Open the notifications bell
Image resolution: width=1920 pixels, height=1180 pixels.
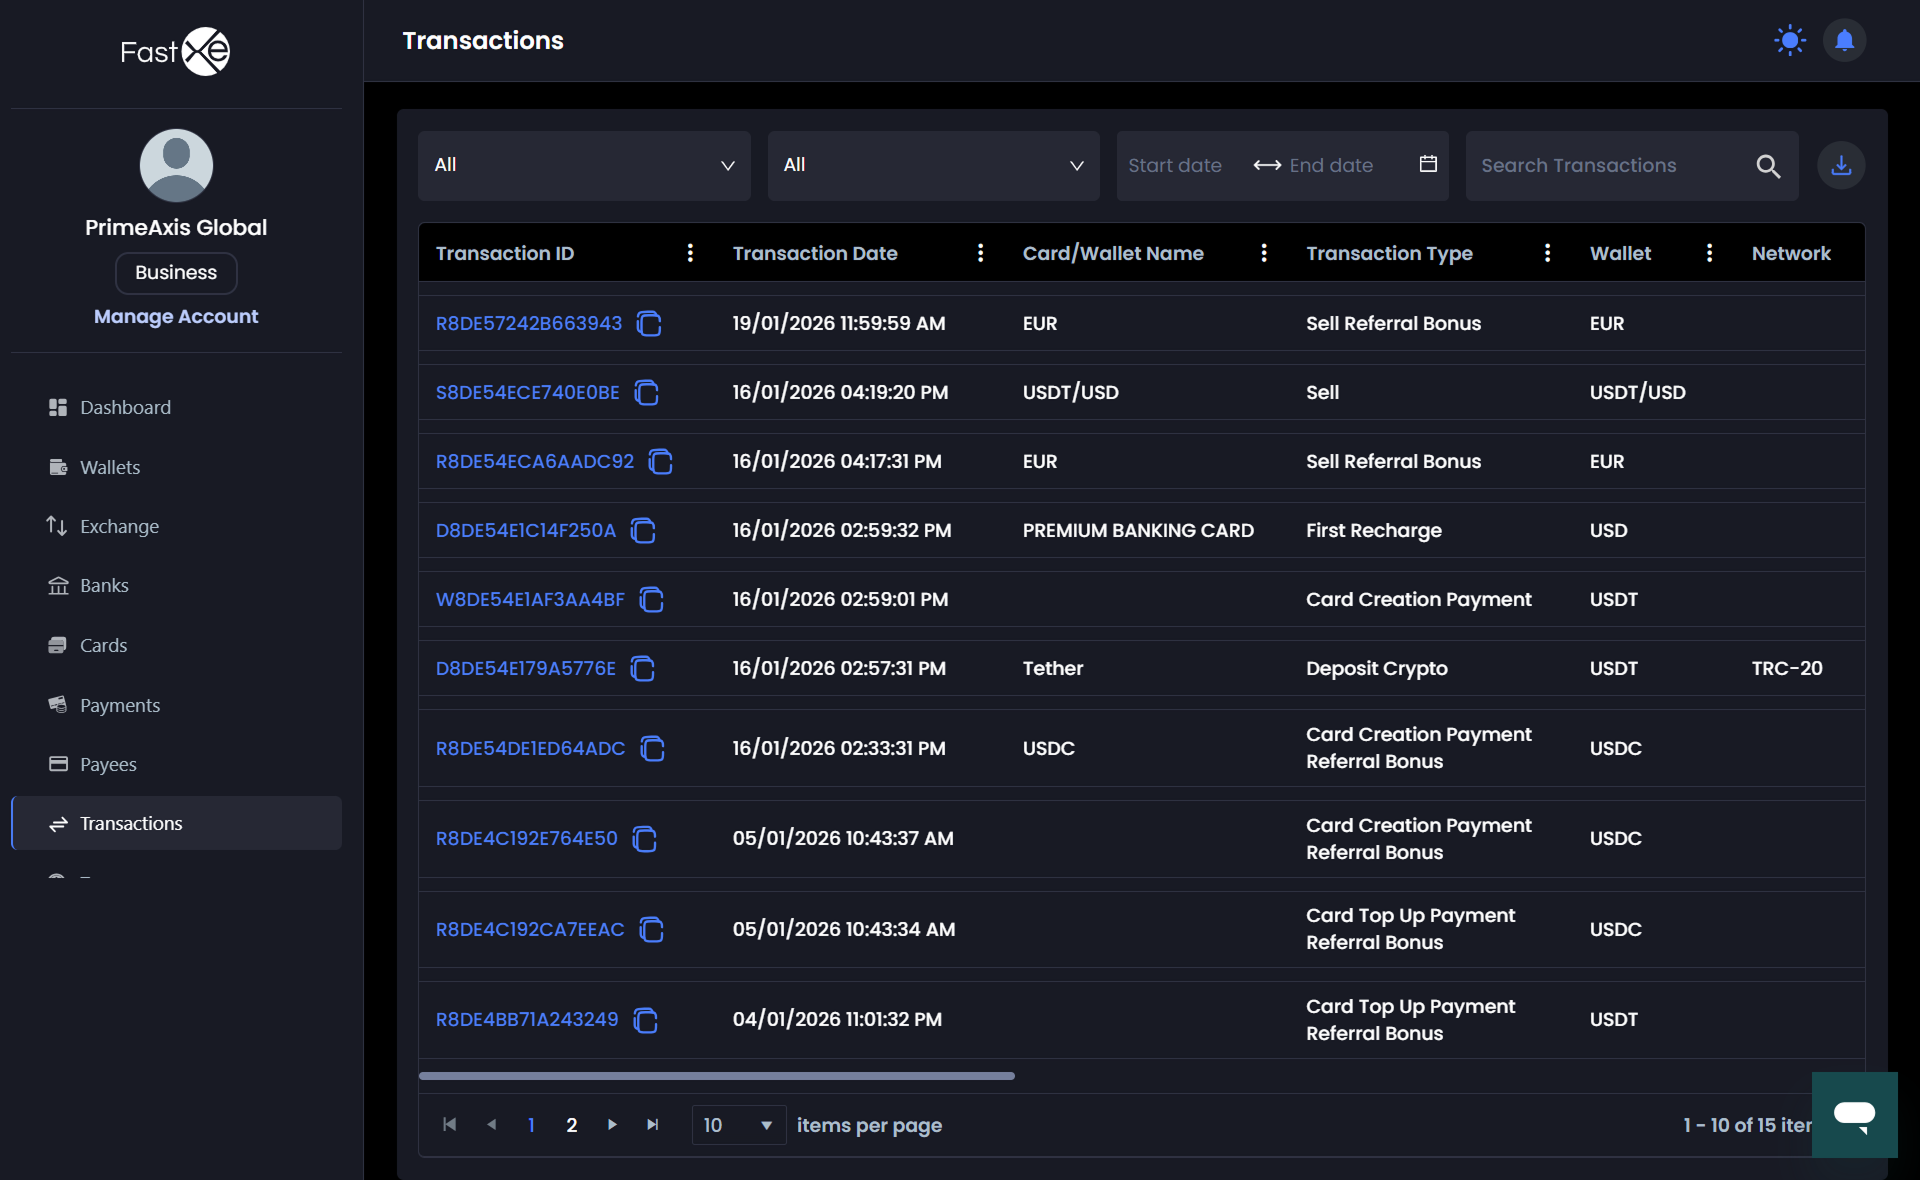[1844, 41]
